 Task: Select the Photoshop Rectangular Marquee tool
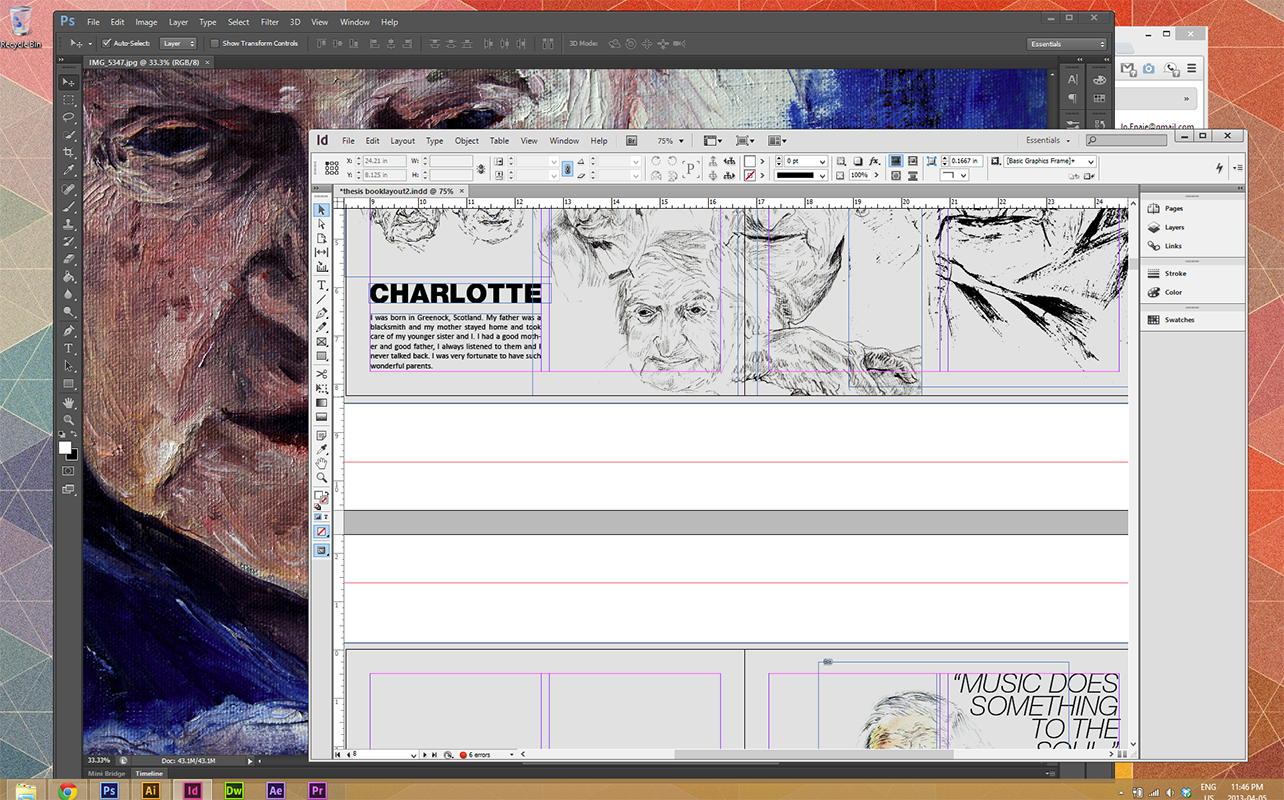point(68,100)
